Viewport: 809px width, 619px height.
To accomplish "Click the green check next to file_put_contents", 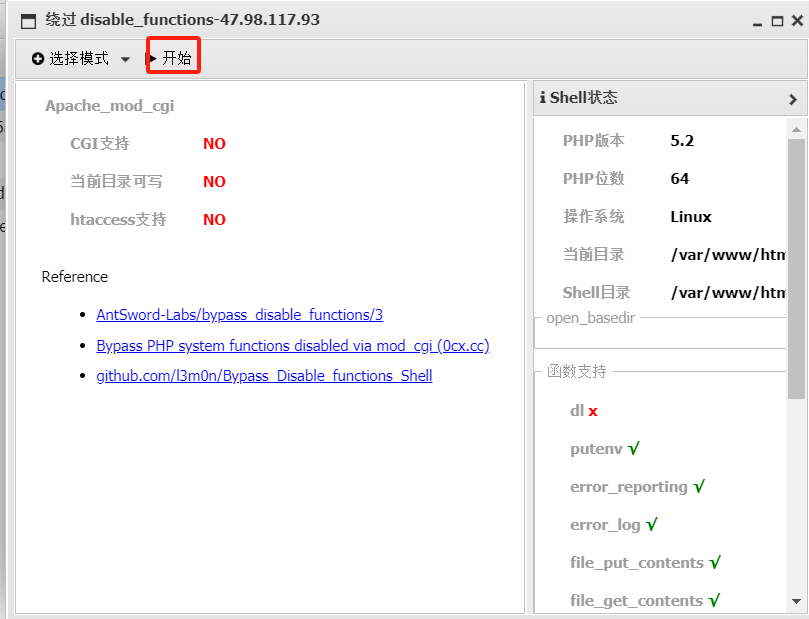I will pos(715,562).
